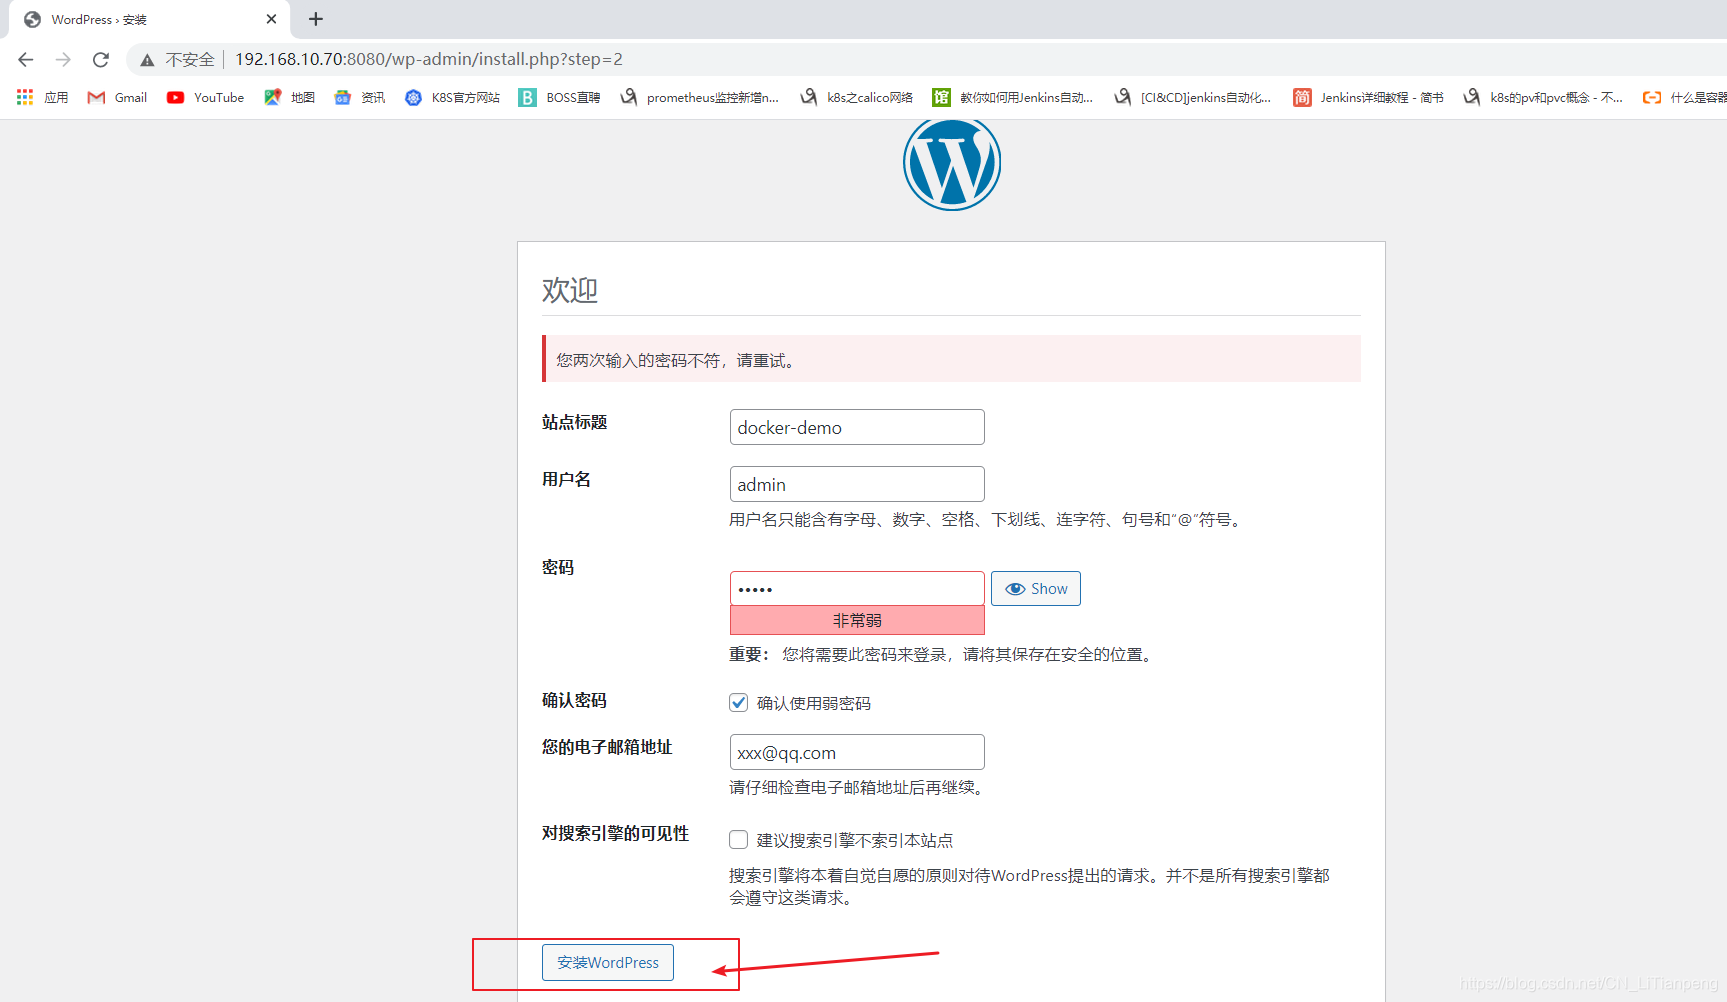Open the k8s之calico网络 bookmark
Screen dimensions: 1727x1002
click(856, 97)
